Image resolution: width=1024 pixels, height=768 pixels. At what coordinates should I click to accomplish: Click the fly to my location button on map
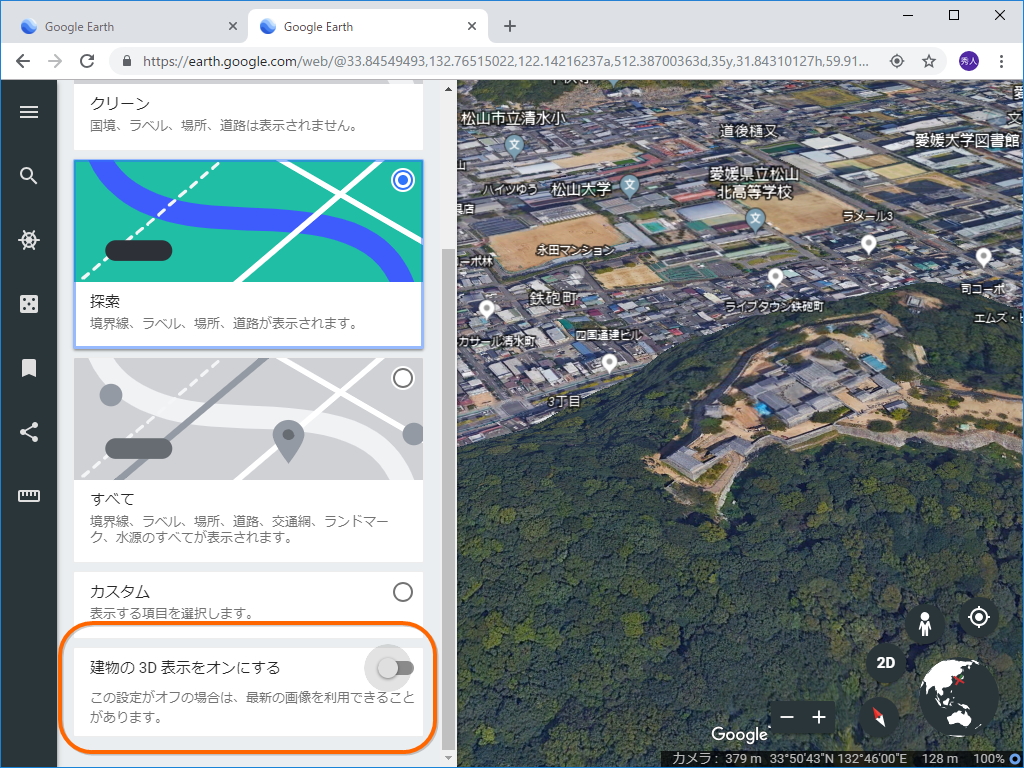click(x=979, y=616)
